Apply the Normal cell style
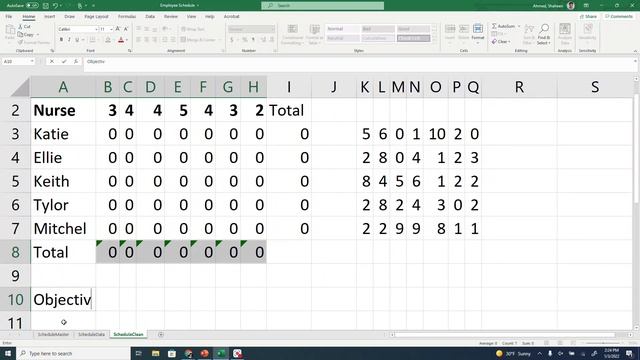Image resolution: width=640 pixels, height=360 pixels. [343, 29]
